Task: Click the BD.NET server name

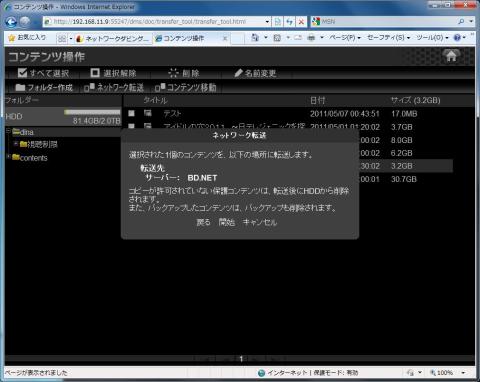Action: 202,178
